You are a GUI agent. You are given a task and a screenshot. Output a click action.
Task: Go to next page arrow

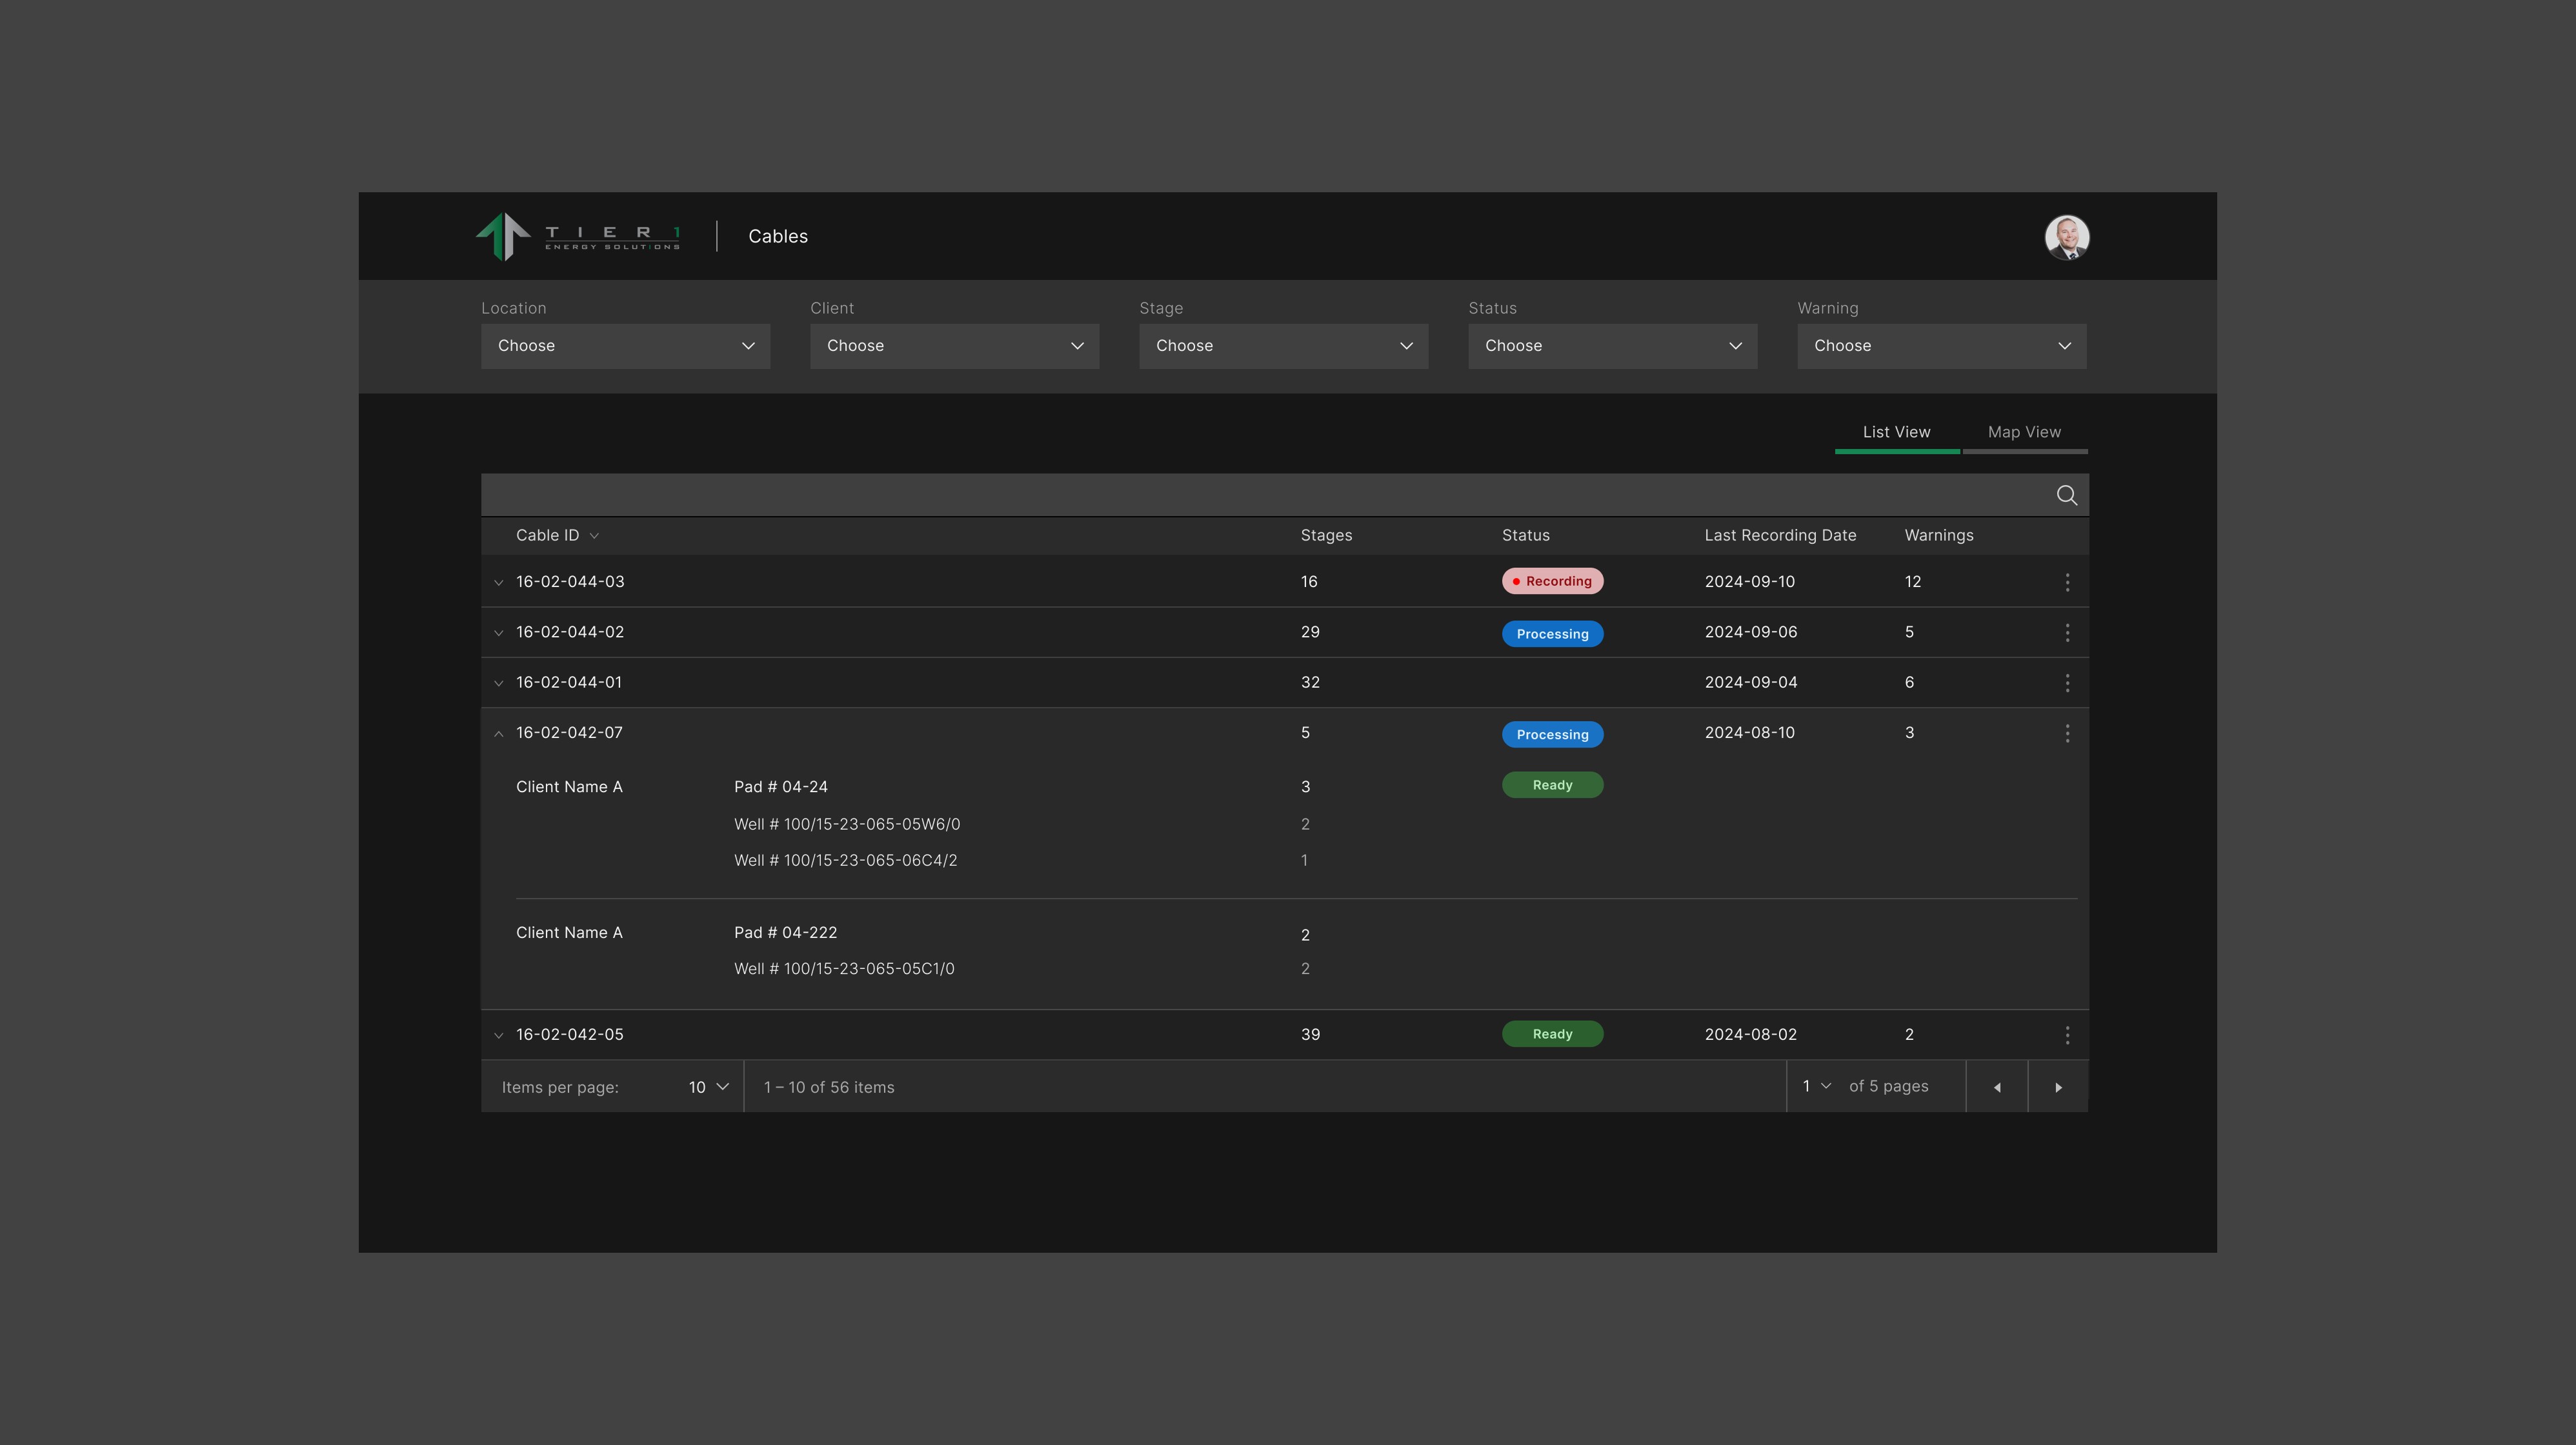pos(2058,1087)
